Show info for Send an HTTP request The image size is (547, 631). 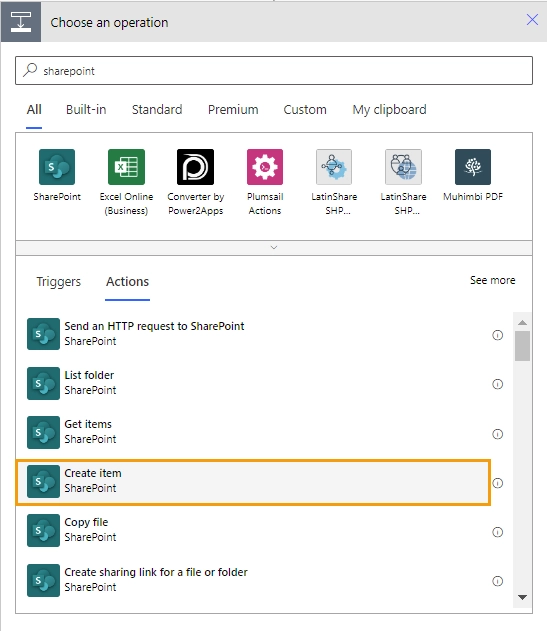497,335
